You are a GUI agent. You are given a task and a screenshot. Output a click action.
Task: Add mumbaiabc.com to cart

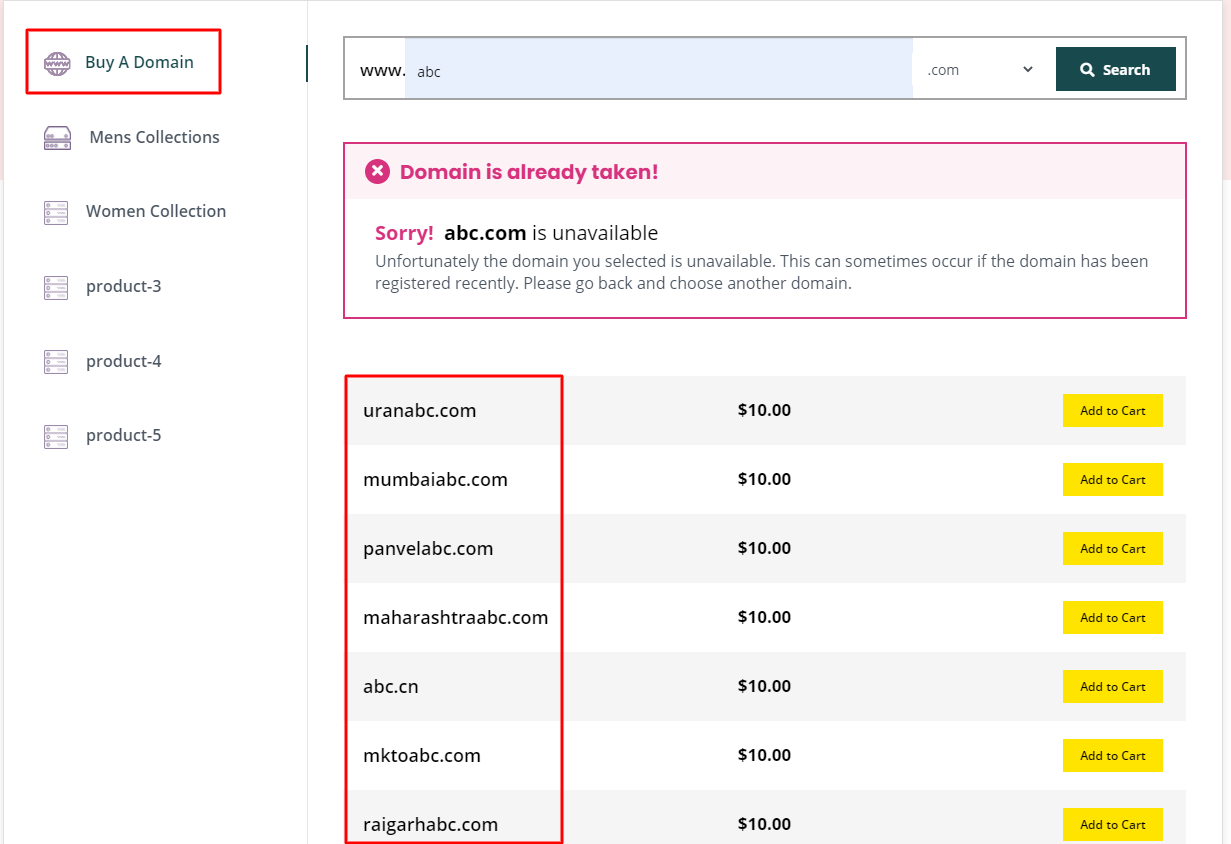[x=1112, y=480]
